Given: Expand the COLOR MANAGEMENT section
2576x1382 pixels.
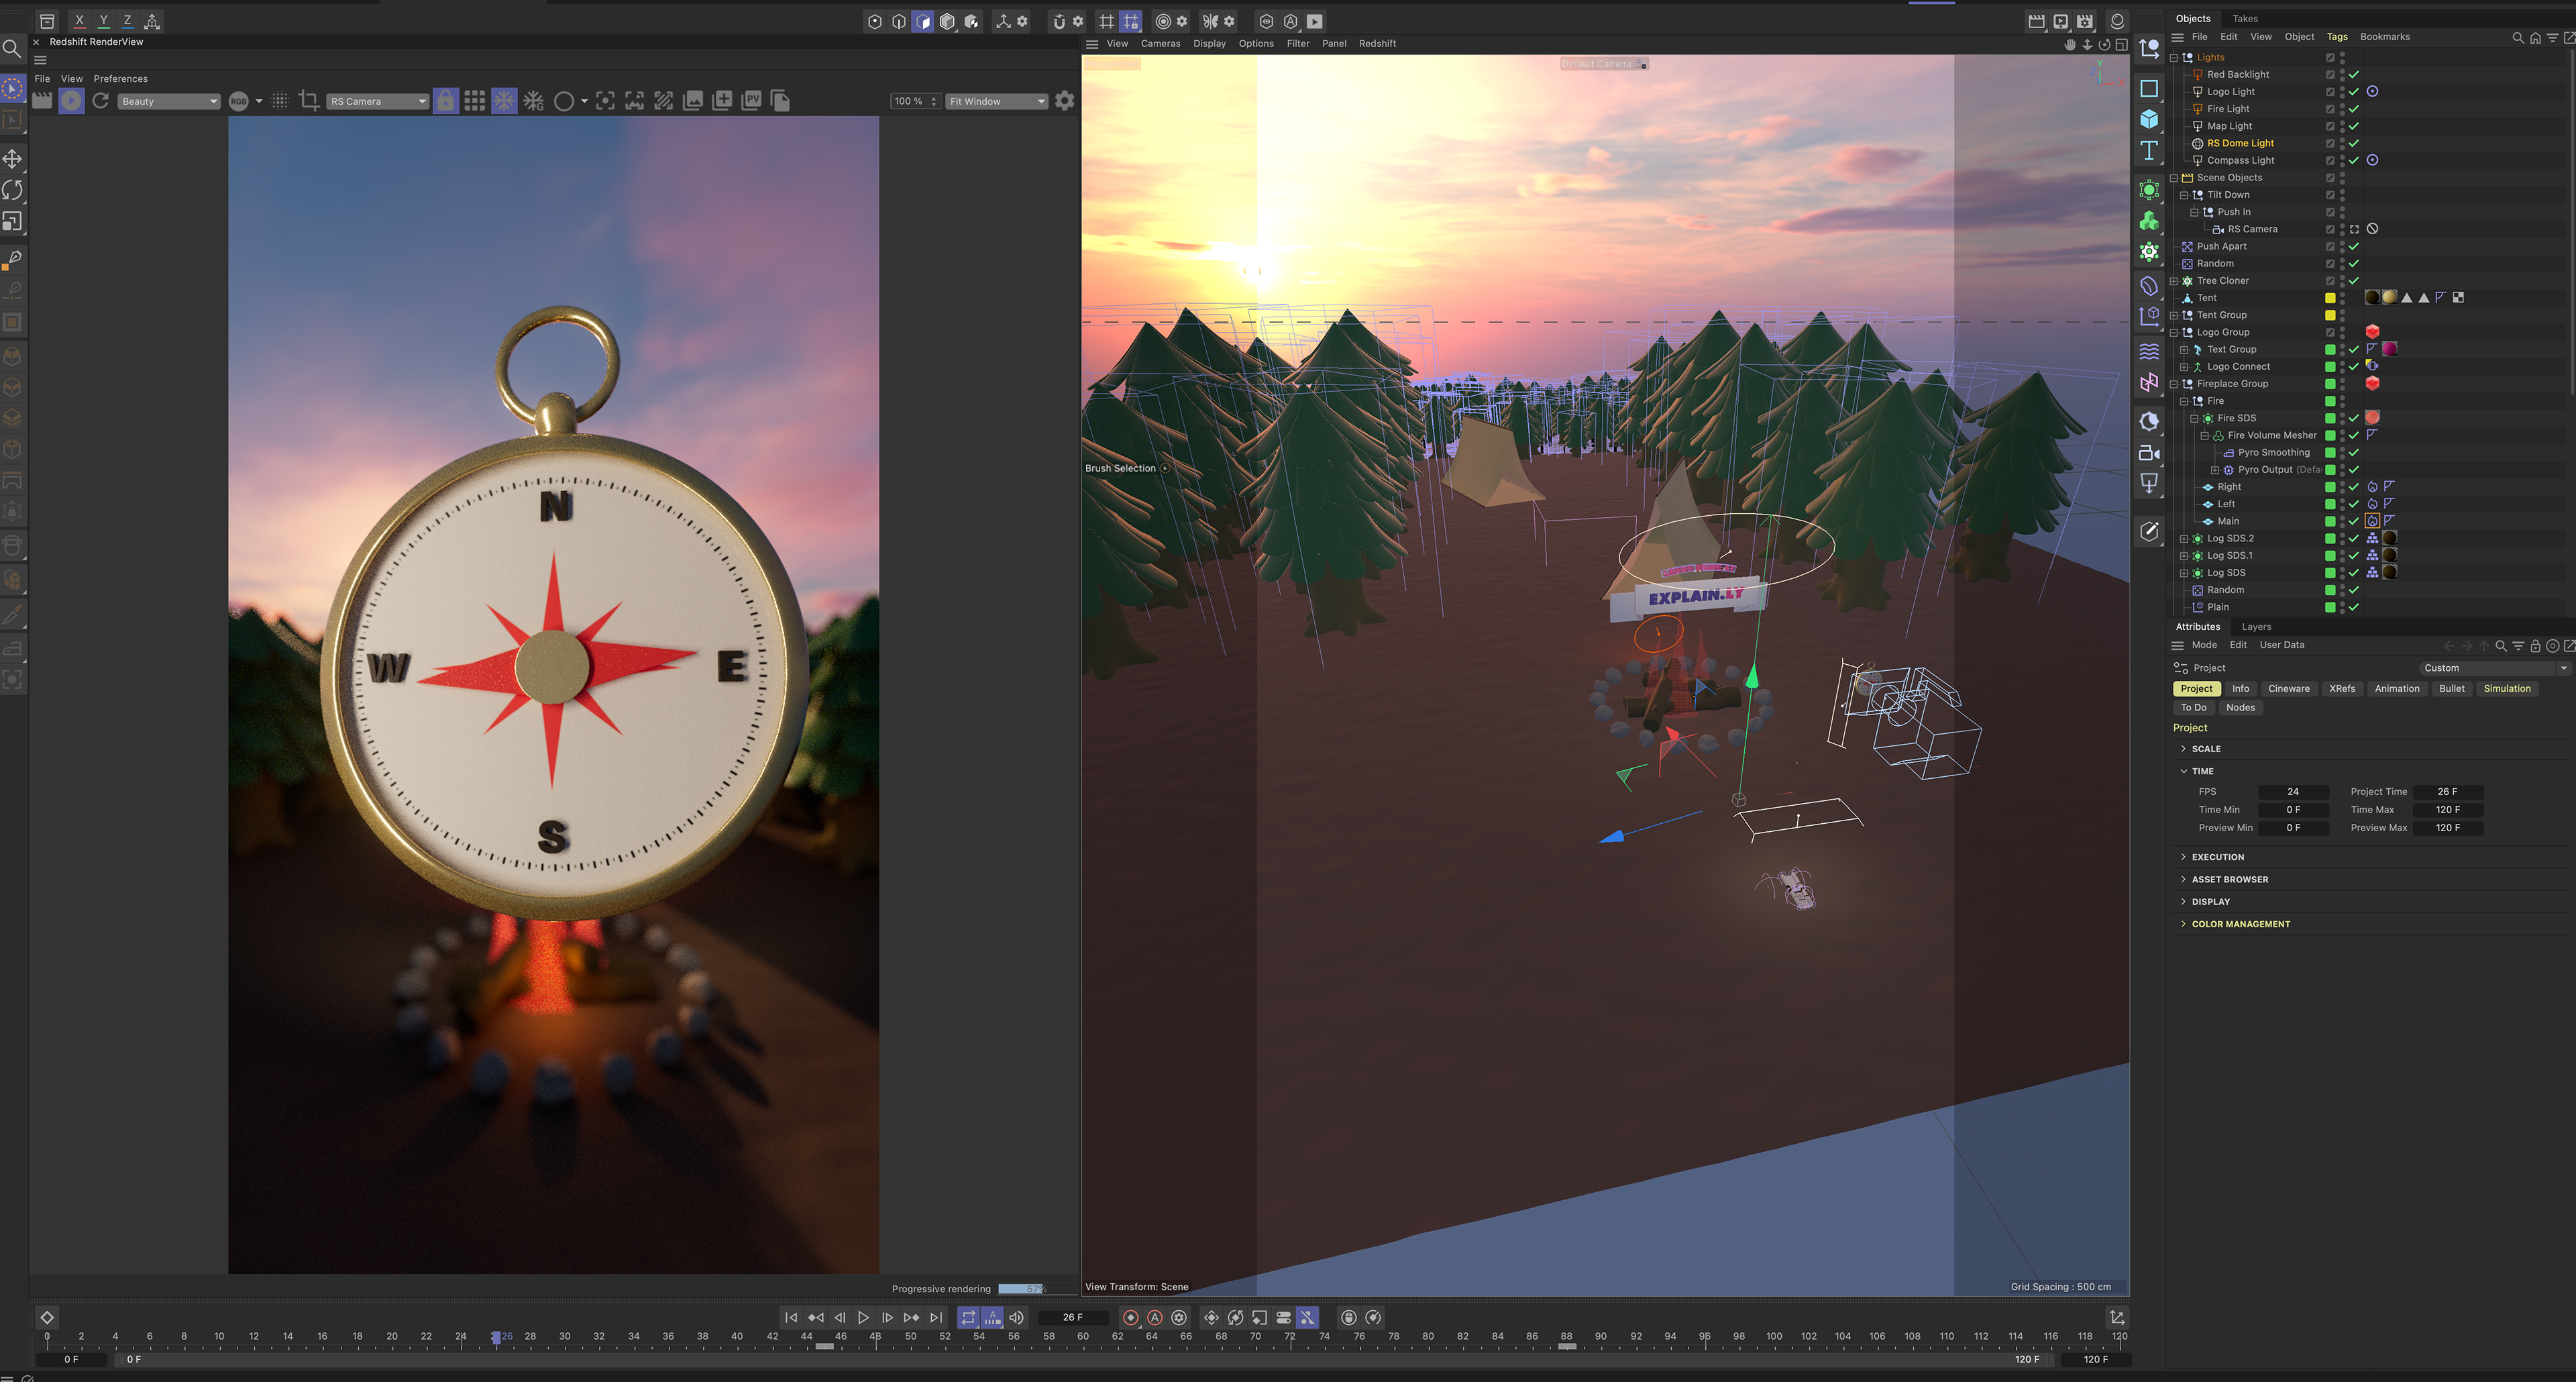Looking at the screenshot, I should click(2183, 924).
